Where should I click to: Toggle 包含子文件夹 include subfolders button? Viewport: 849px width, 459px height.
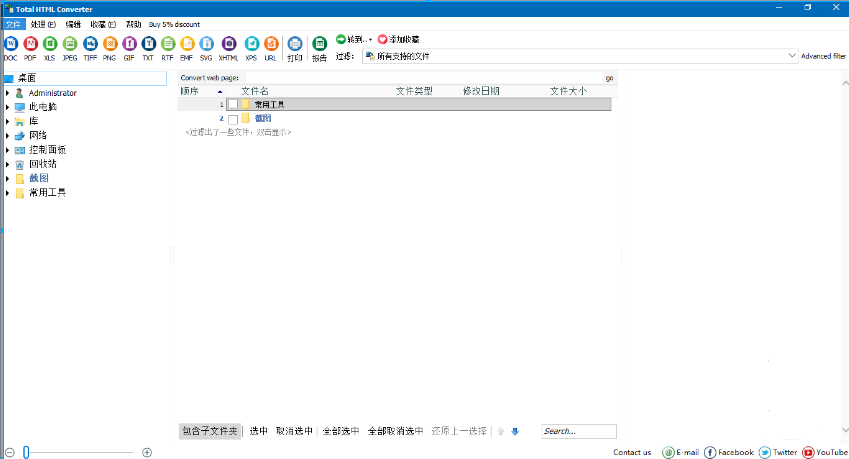pos(210,431)
